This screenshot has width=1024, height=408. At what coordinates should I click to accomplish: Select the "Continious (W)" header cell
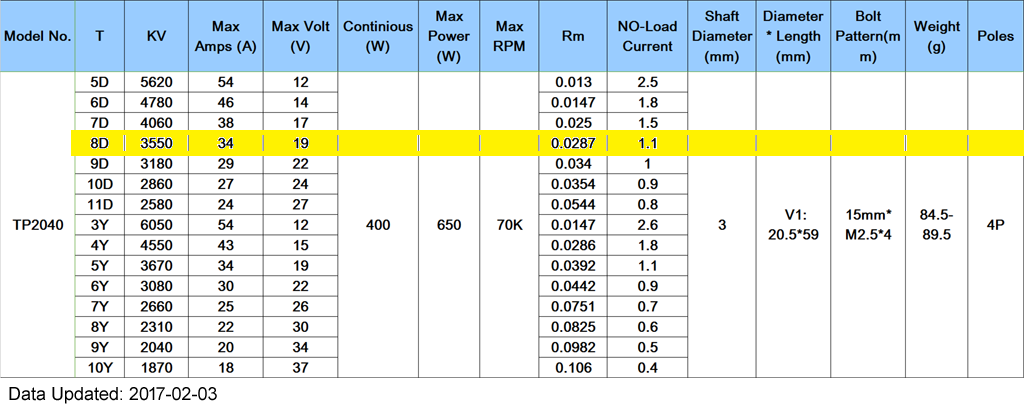(x=378, y=37)
